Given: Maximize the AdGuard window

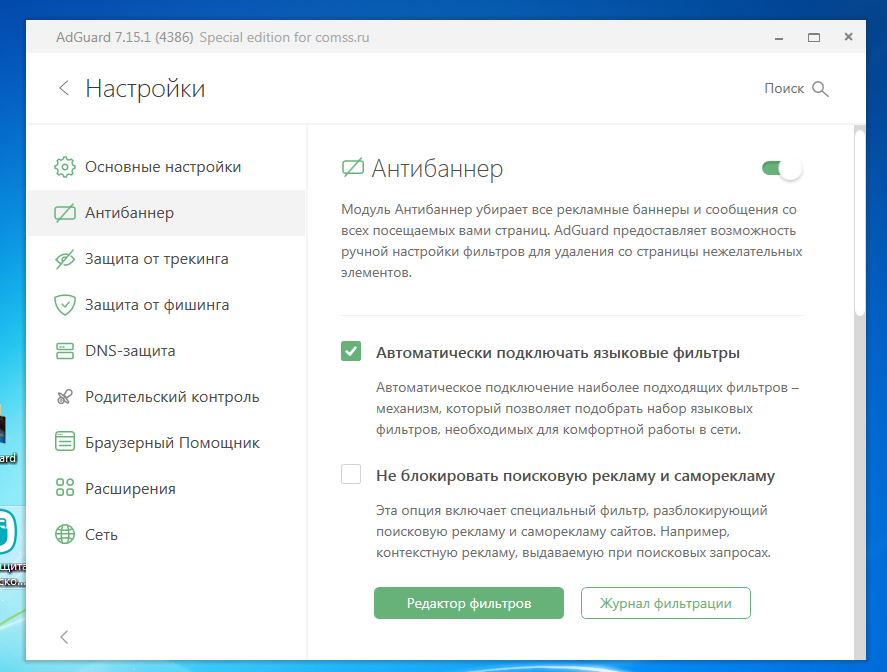Looking at the screenshot, I should [x=813, y=37].
